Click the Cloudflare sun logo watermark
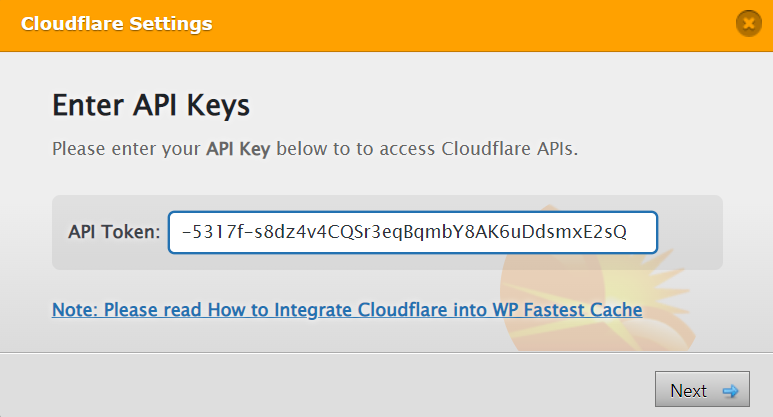Image resolution: width=773 pixels, height=417 pixels. point(597,278)
